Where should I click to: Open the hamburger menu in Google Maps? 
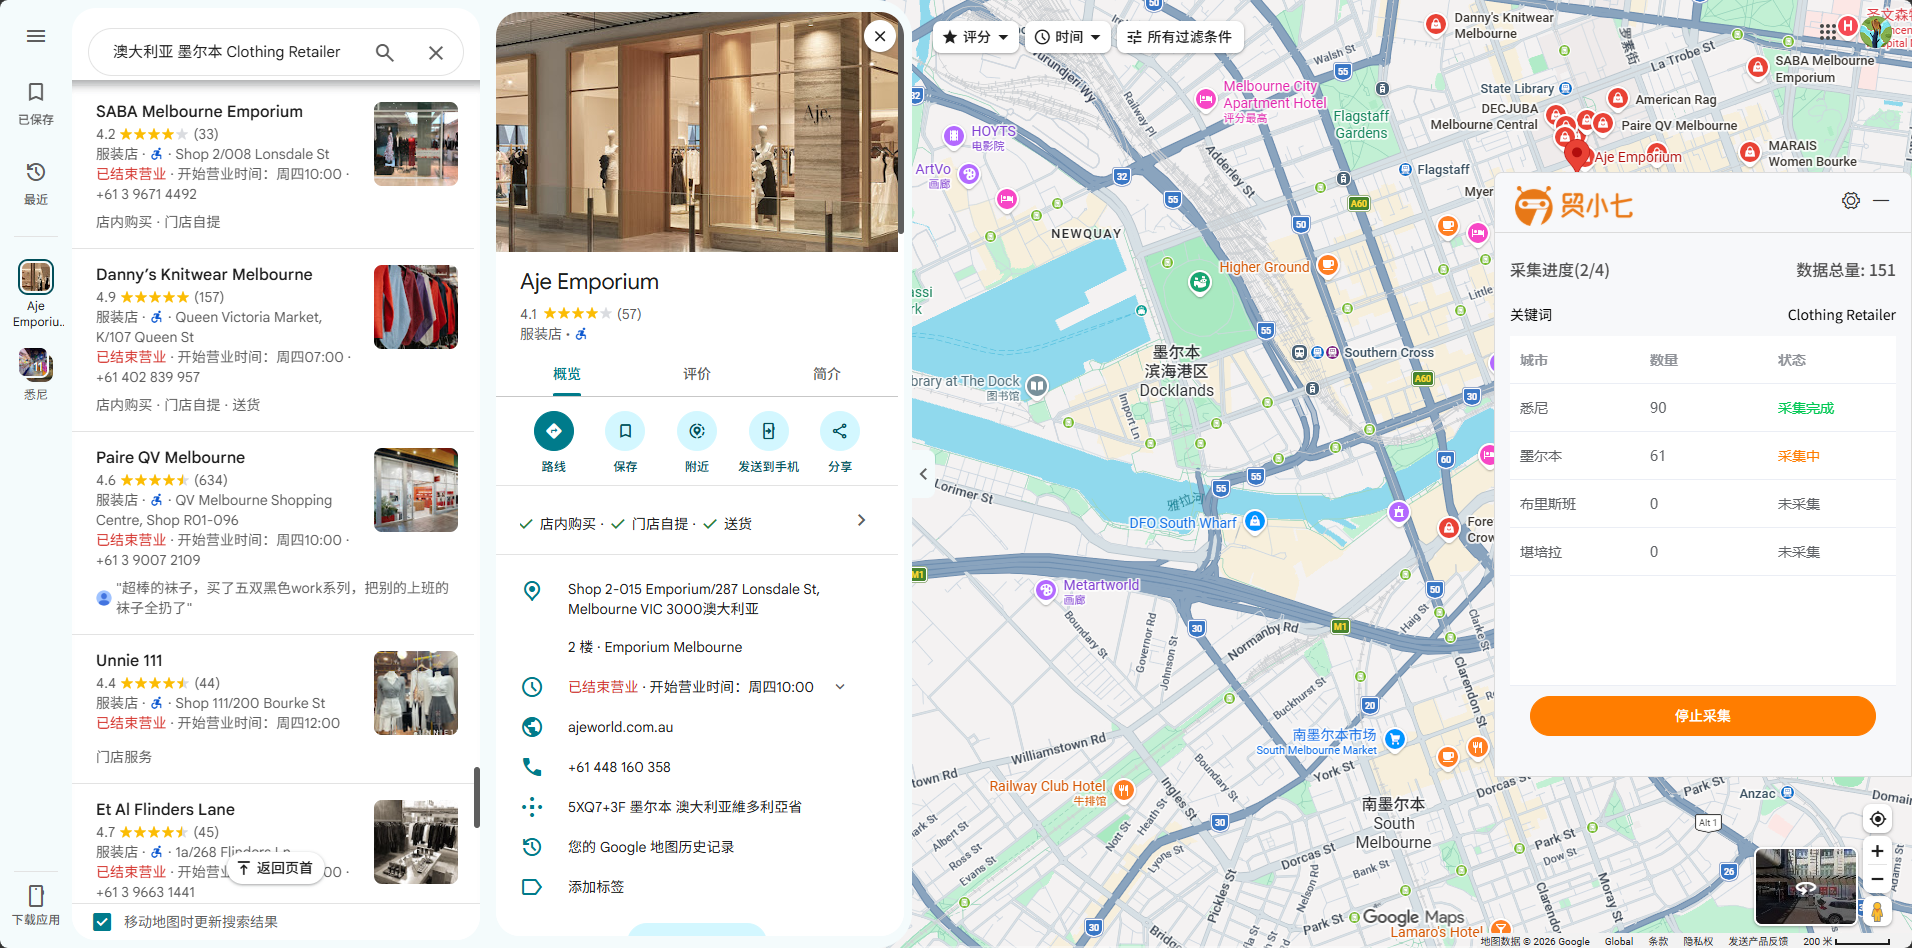tap(36, 36)
